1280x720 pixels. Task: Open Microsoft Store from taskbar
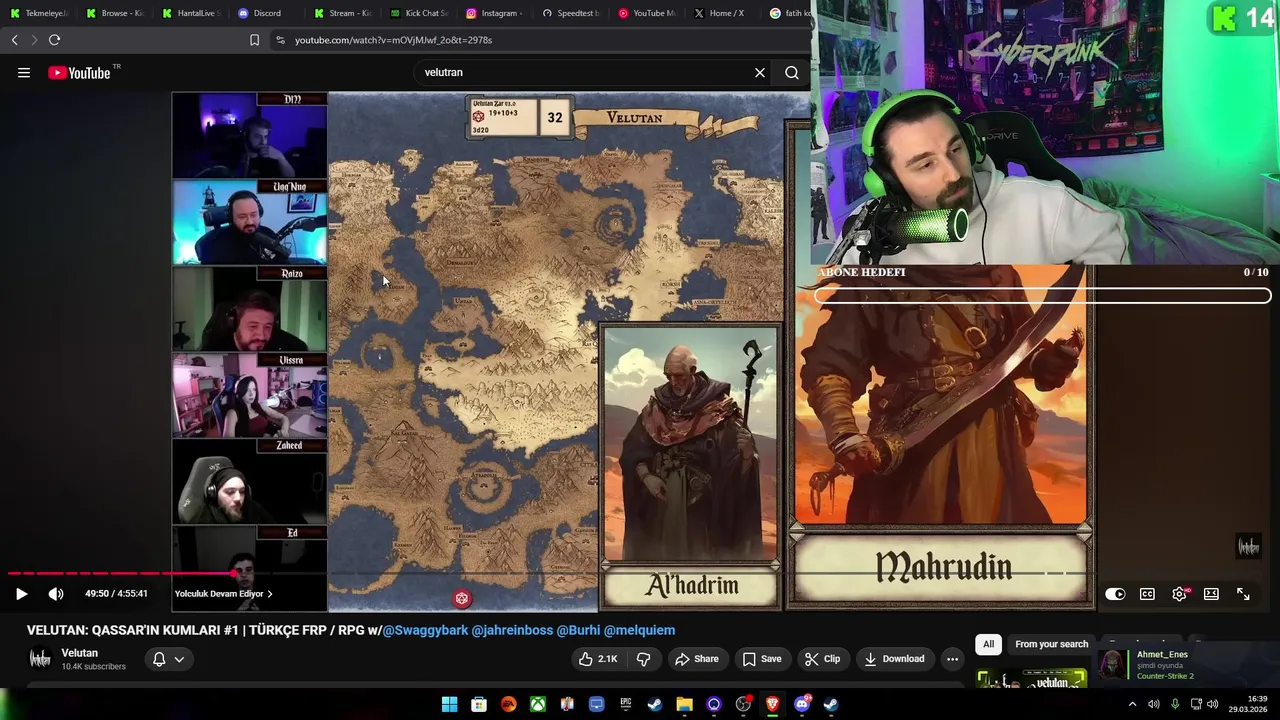pos(479,704)
